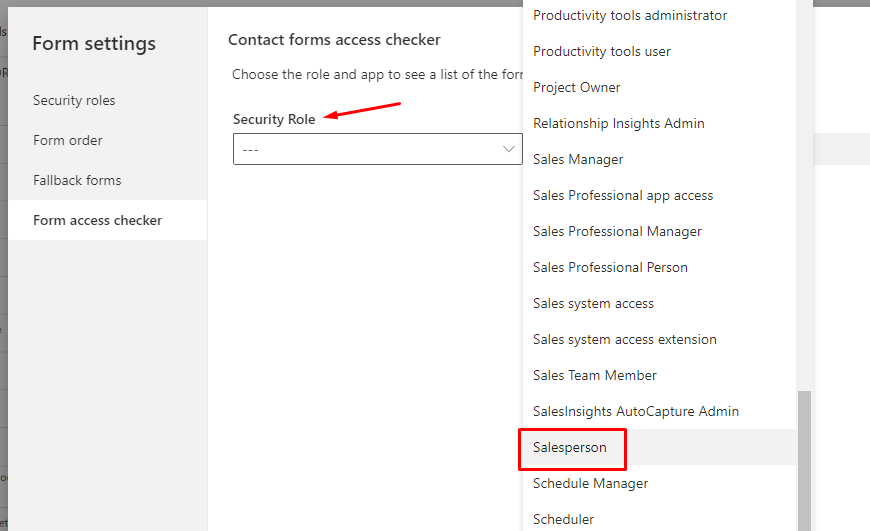Choose the Sales Manager role option
Screen dimensions: 870x531
click(x=659, y=159)
